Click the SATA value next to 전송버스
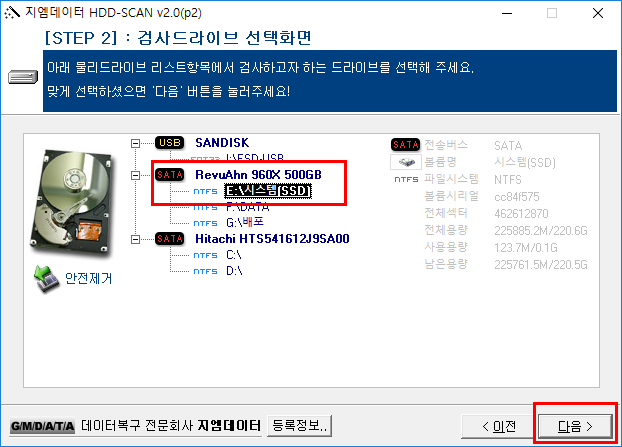Viewport: 622px width, 447px height. (x=508, y=146)
